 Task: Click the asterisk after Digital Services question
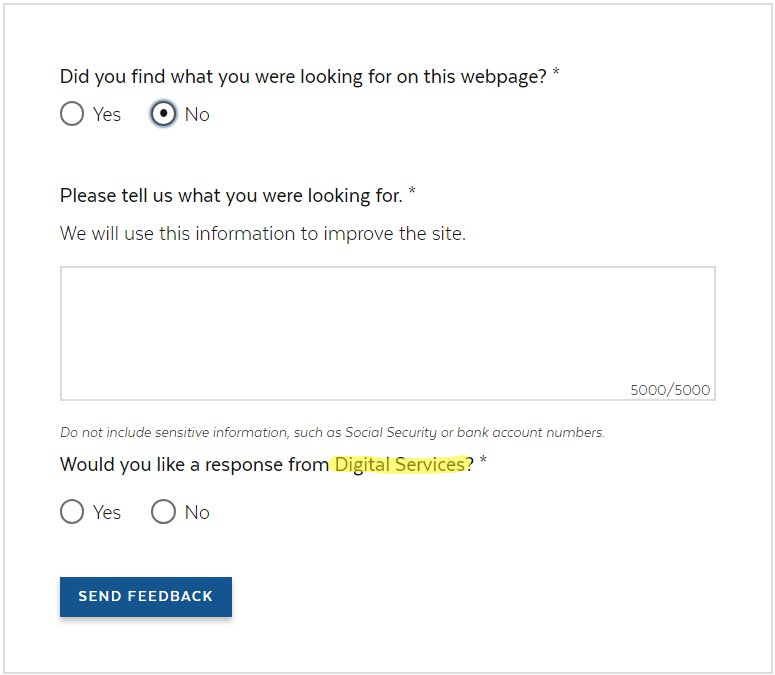click(x=483, y=461)
